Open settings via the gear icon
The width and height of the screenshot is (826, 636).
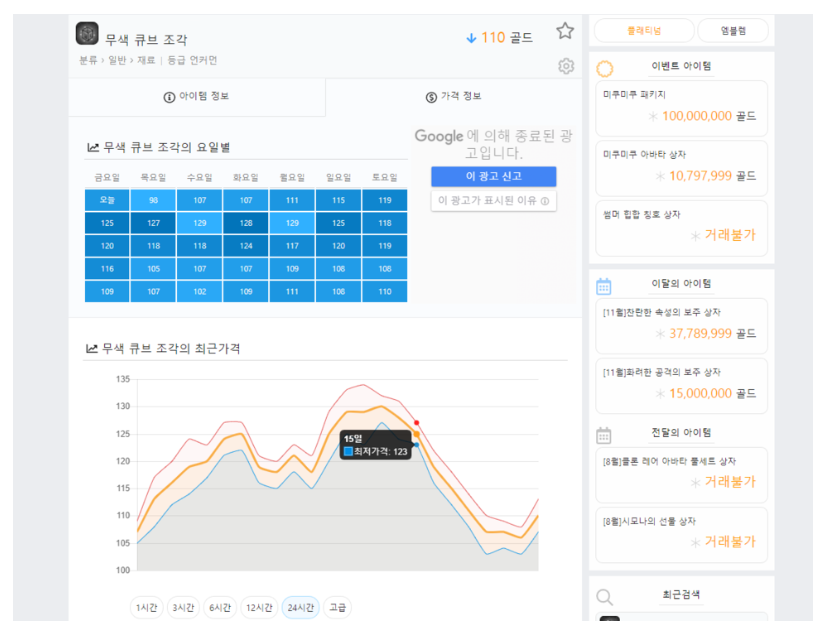[566, 66]
